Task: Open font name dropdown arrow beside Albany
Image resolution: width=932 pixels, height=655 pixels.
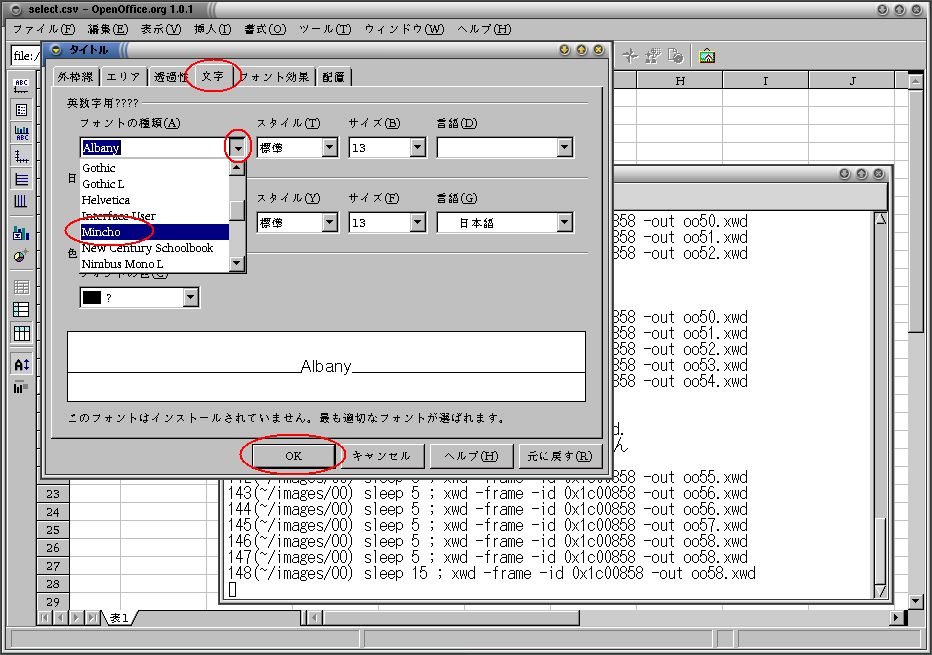Action: click(x=238, y=147)
